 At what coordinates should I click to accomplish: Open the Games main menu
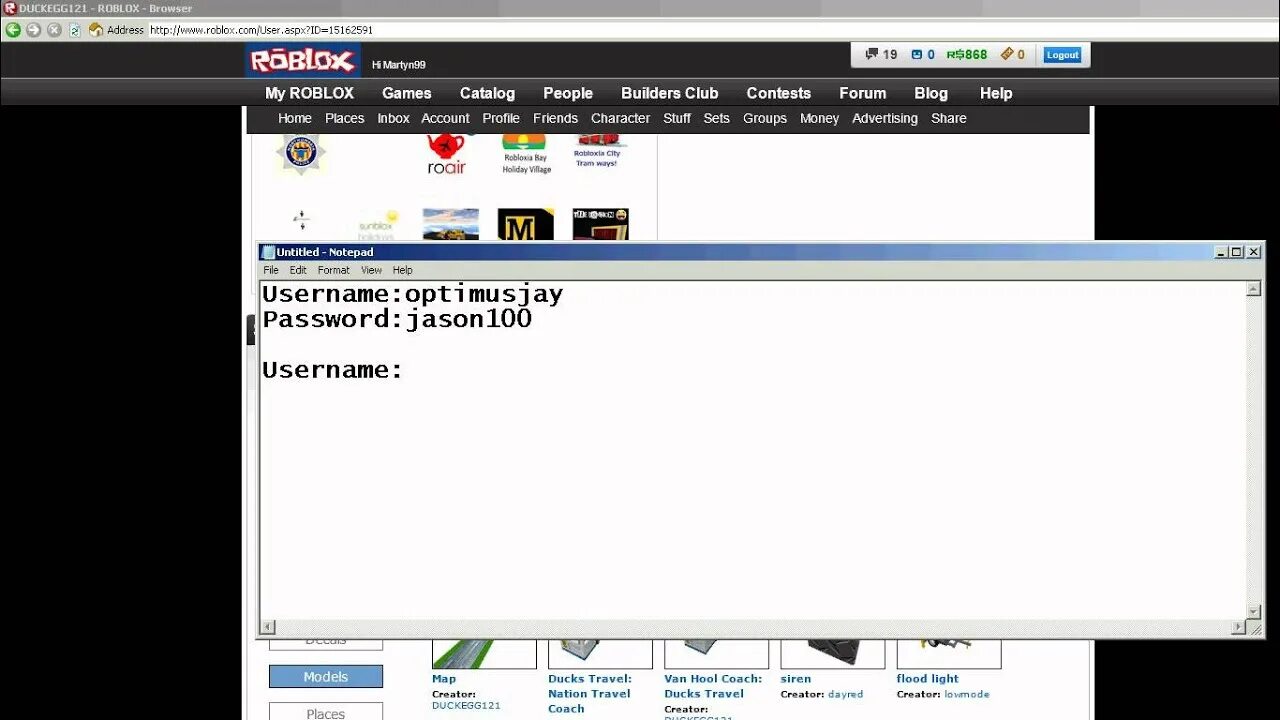[x=406, y=93]
